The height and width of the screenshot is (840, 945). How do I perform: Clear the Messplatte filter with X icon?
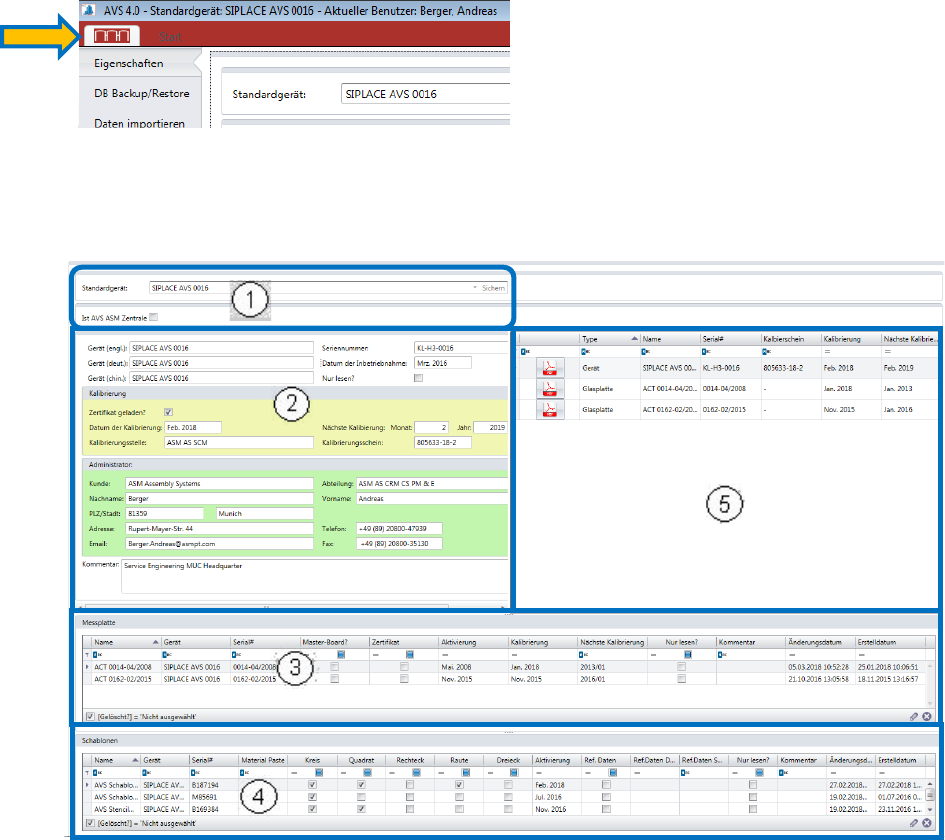click(927, 716)
